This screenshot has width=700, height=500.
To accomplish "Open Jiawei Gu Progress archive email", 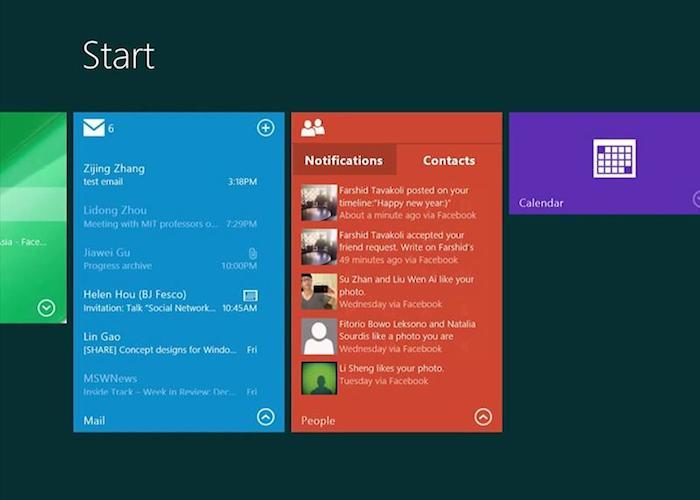I will pos(170,258).
